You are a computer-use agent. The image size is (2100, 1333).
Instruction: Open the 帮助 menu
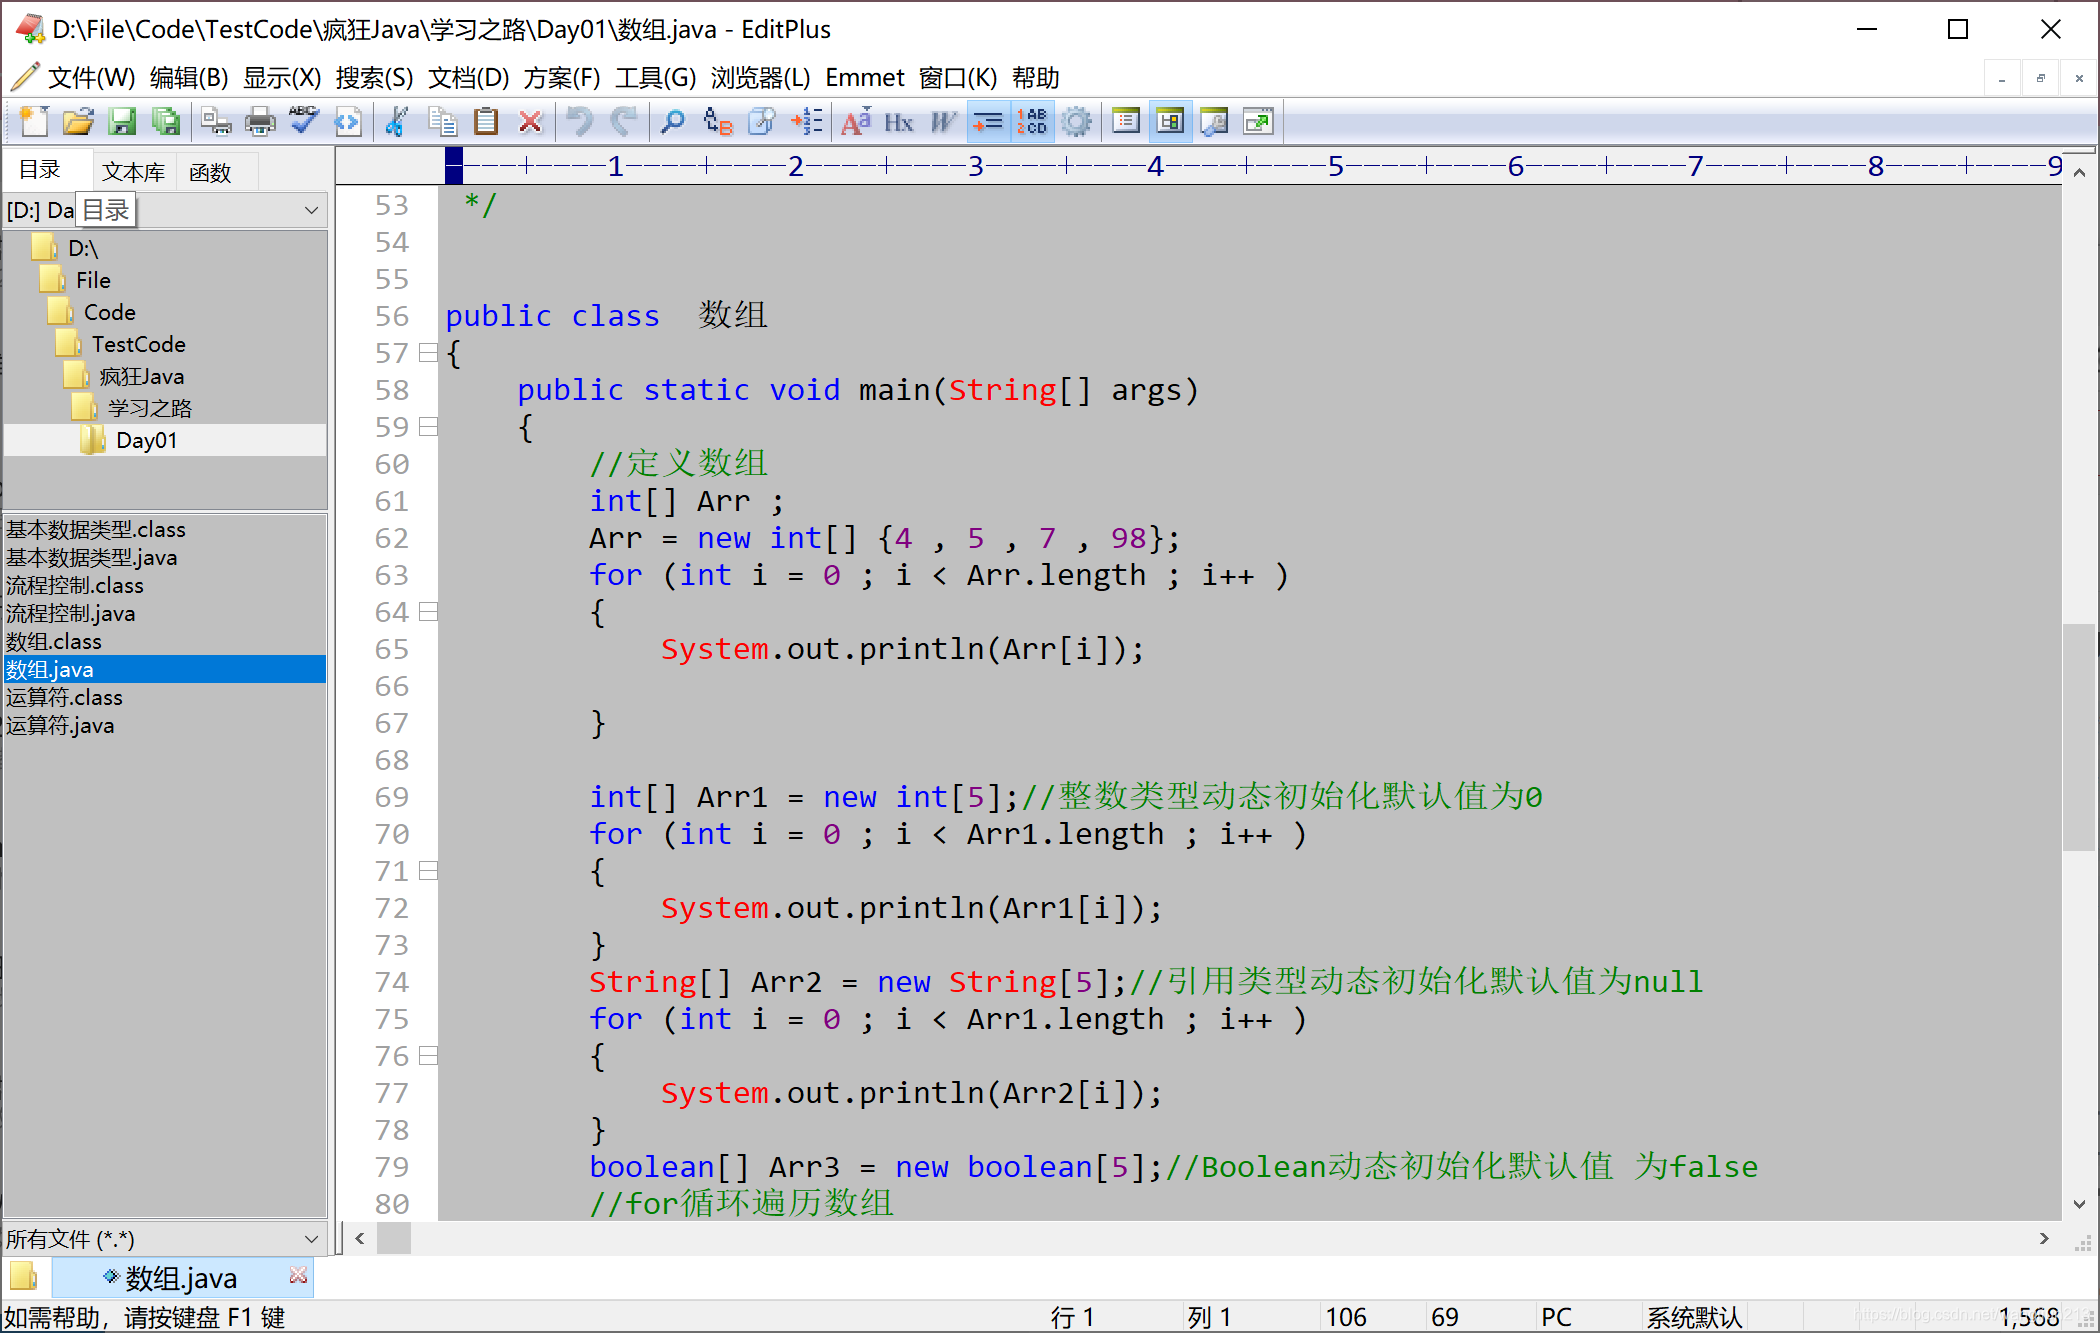click(1035, 78)
